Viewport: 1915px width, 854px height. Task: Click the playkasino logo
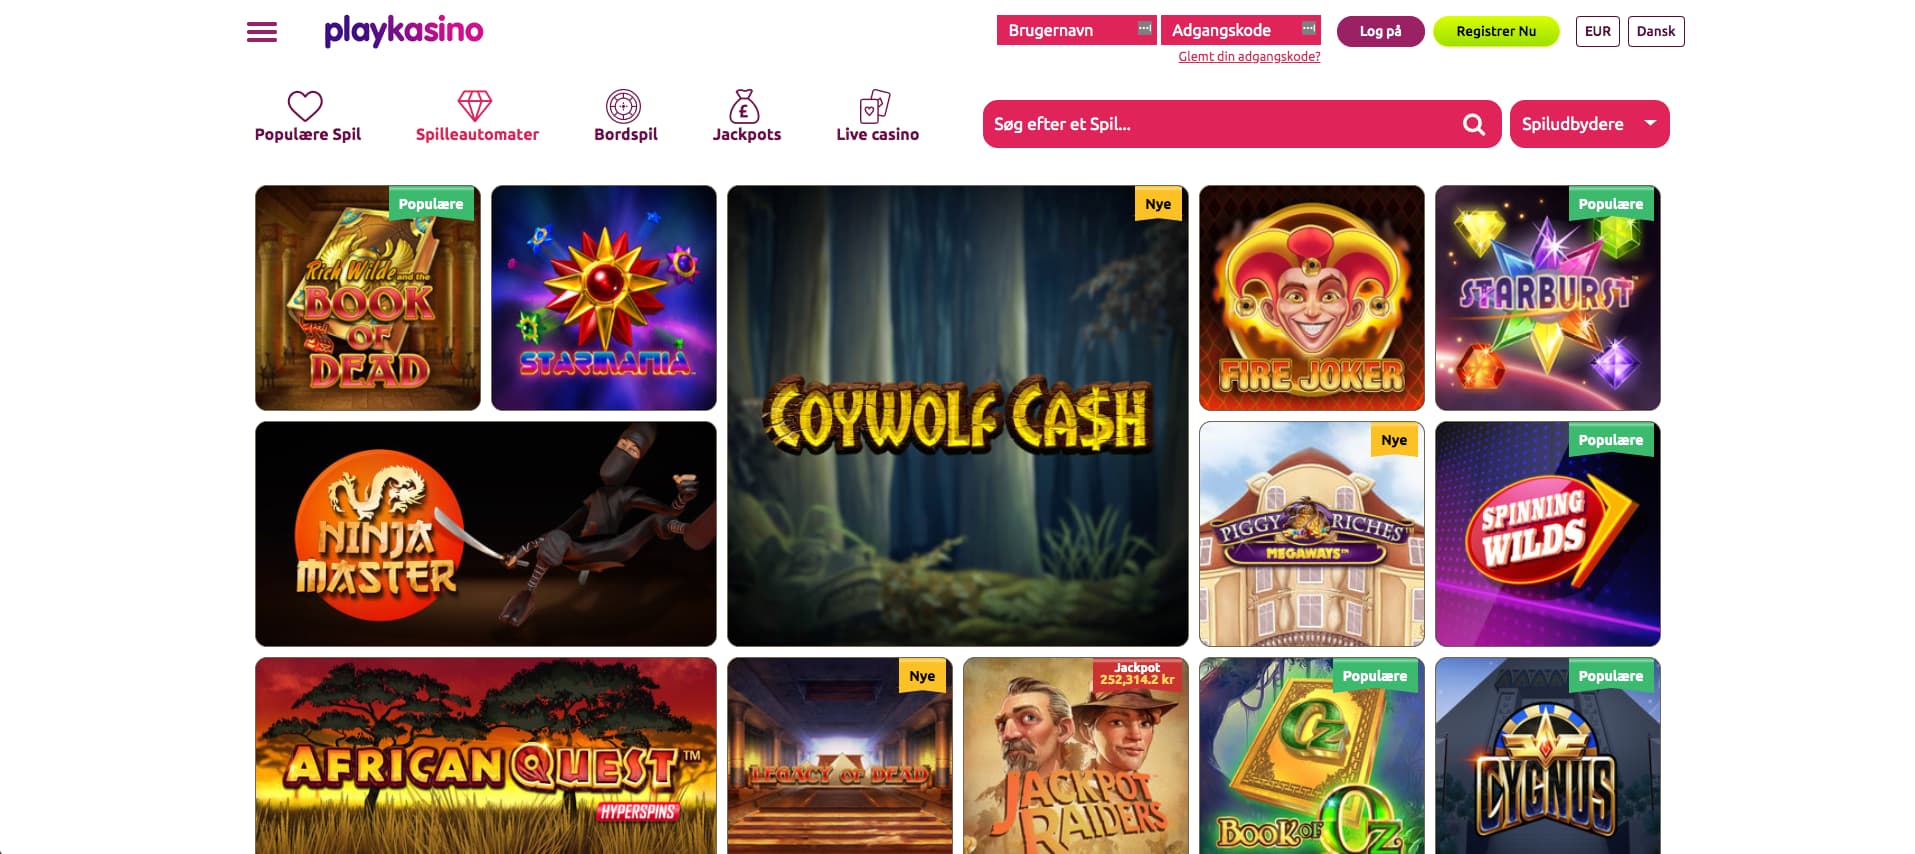point(403,31)
